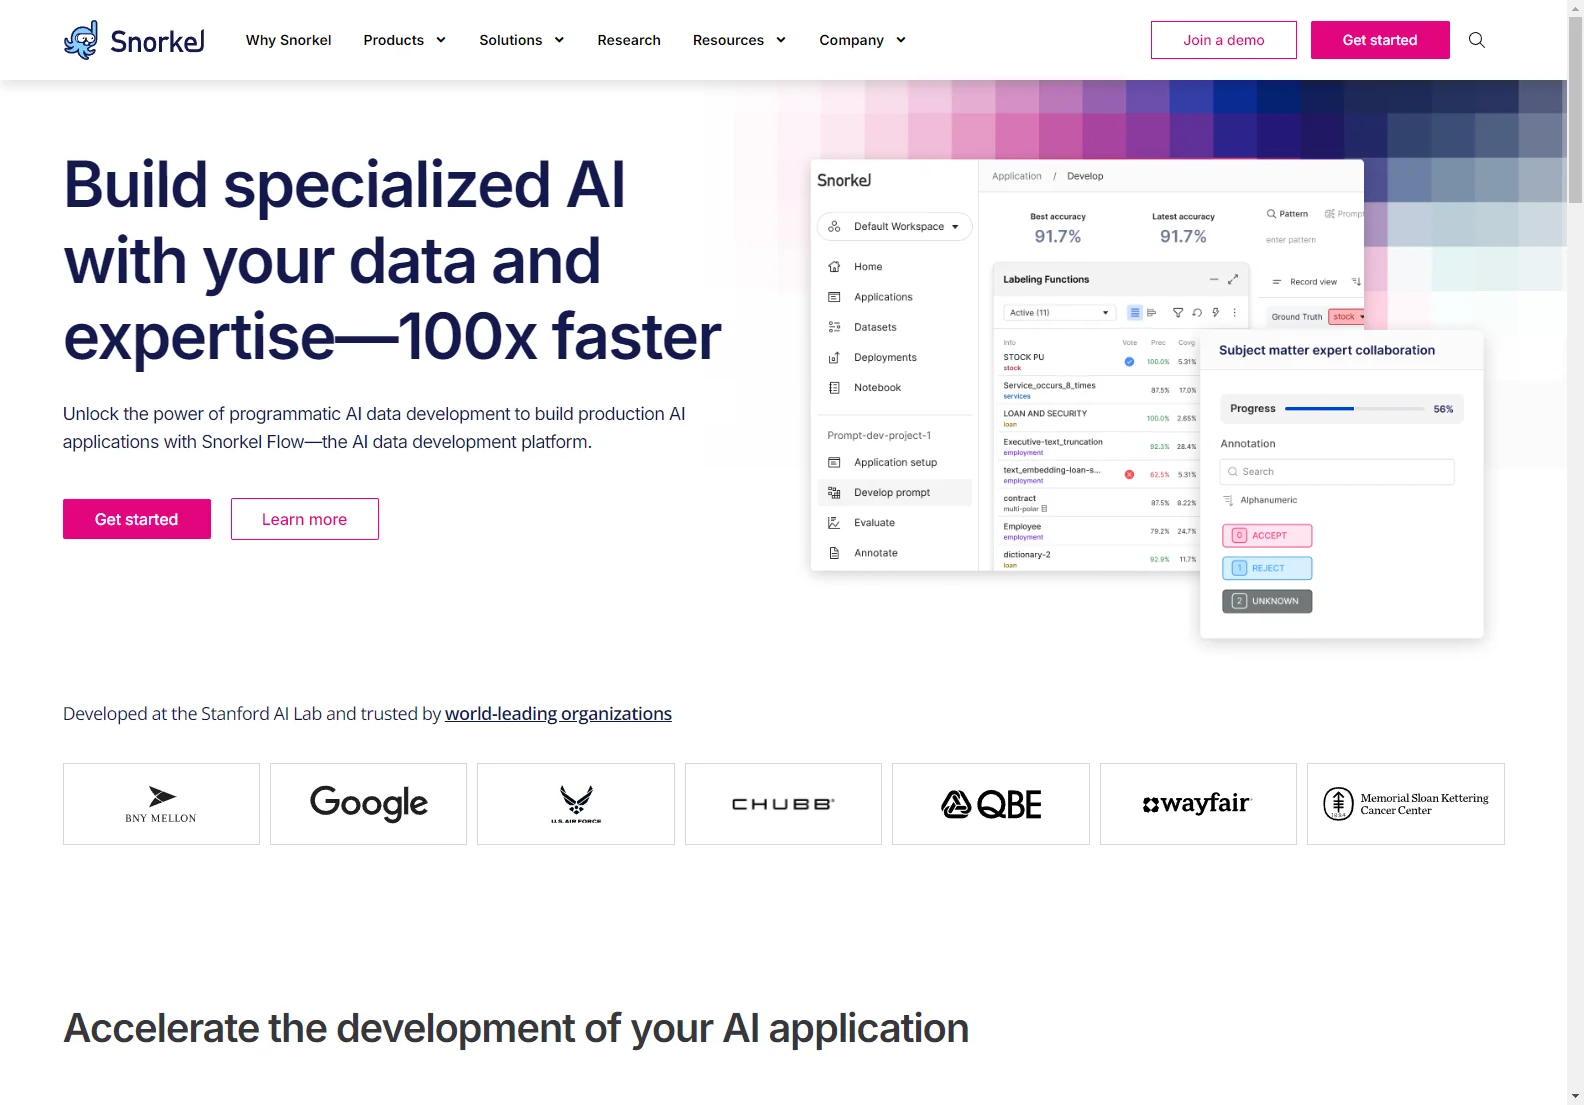Image resolution: width=1584 pixels, height=1105 pixels.
Task: Expand the Company menu chevron
Action: pos(901,40)
